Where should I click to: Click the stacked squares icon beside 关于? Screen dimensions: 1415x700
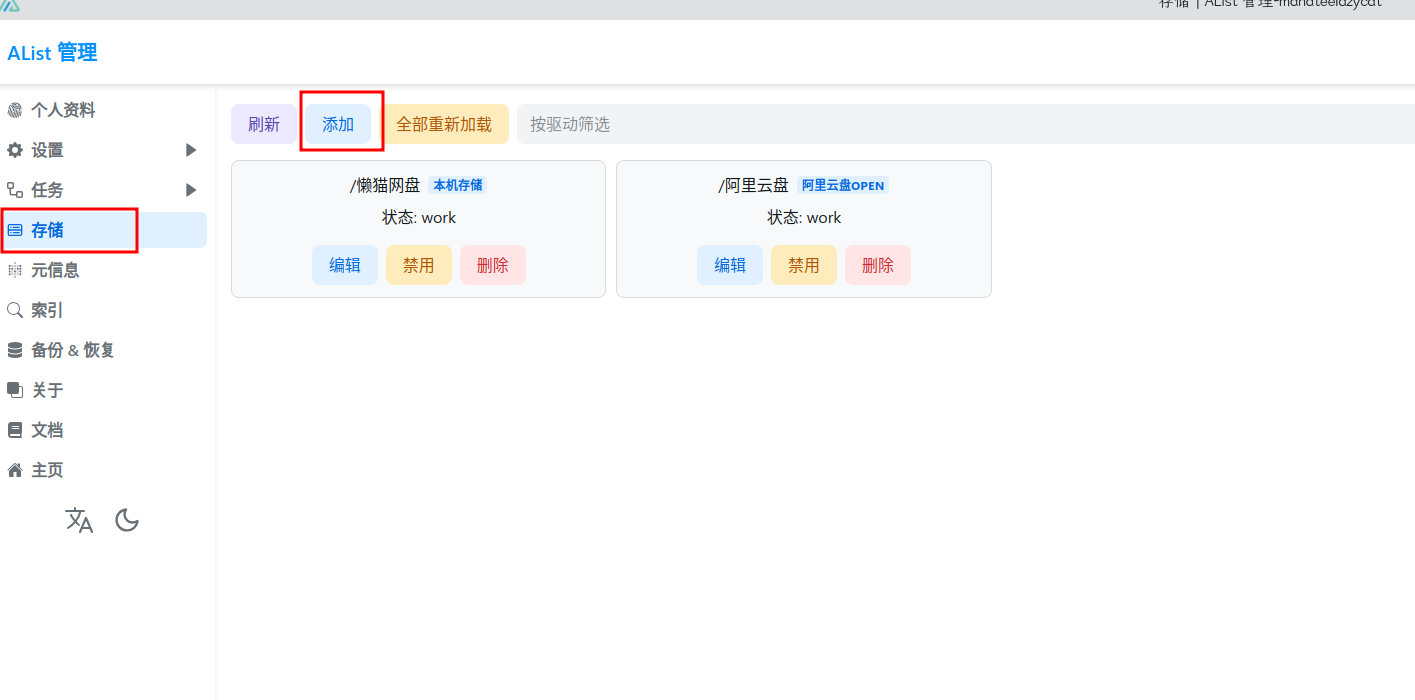tap(15, 390)
